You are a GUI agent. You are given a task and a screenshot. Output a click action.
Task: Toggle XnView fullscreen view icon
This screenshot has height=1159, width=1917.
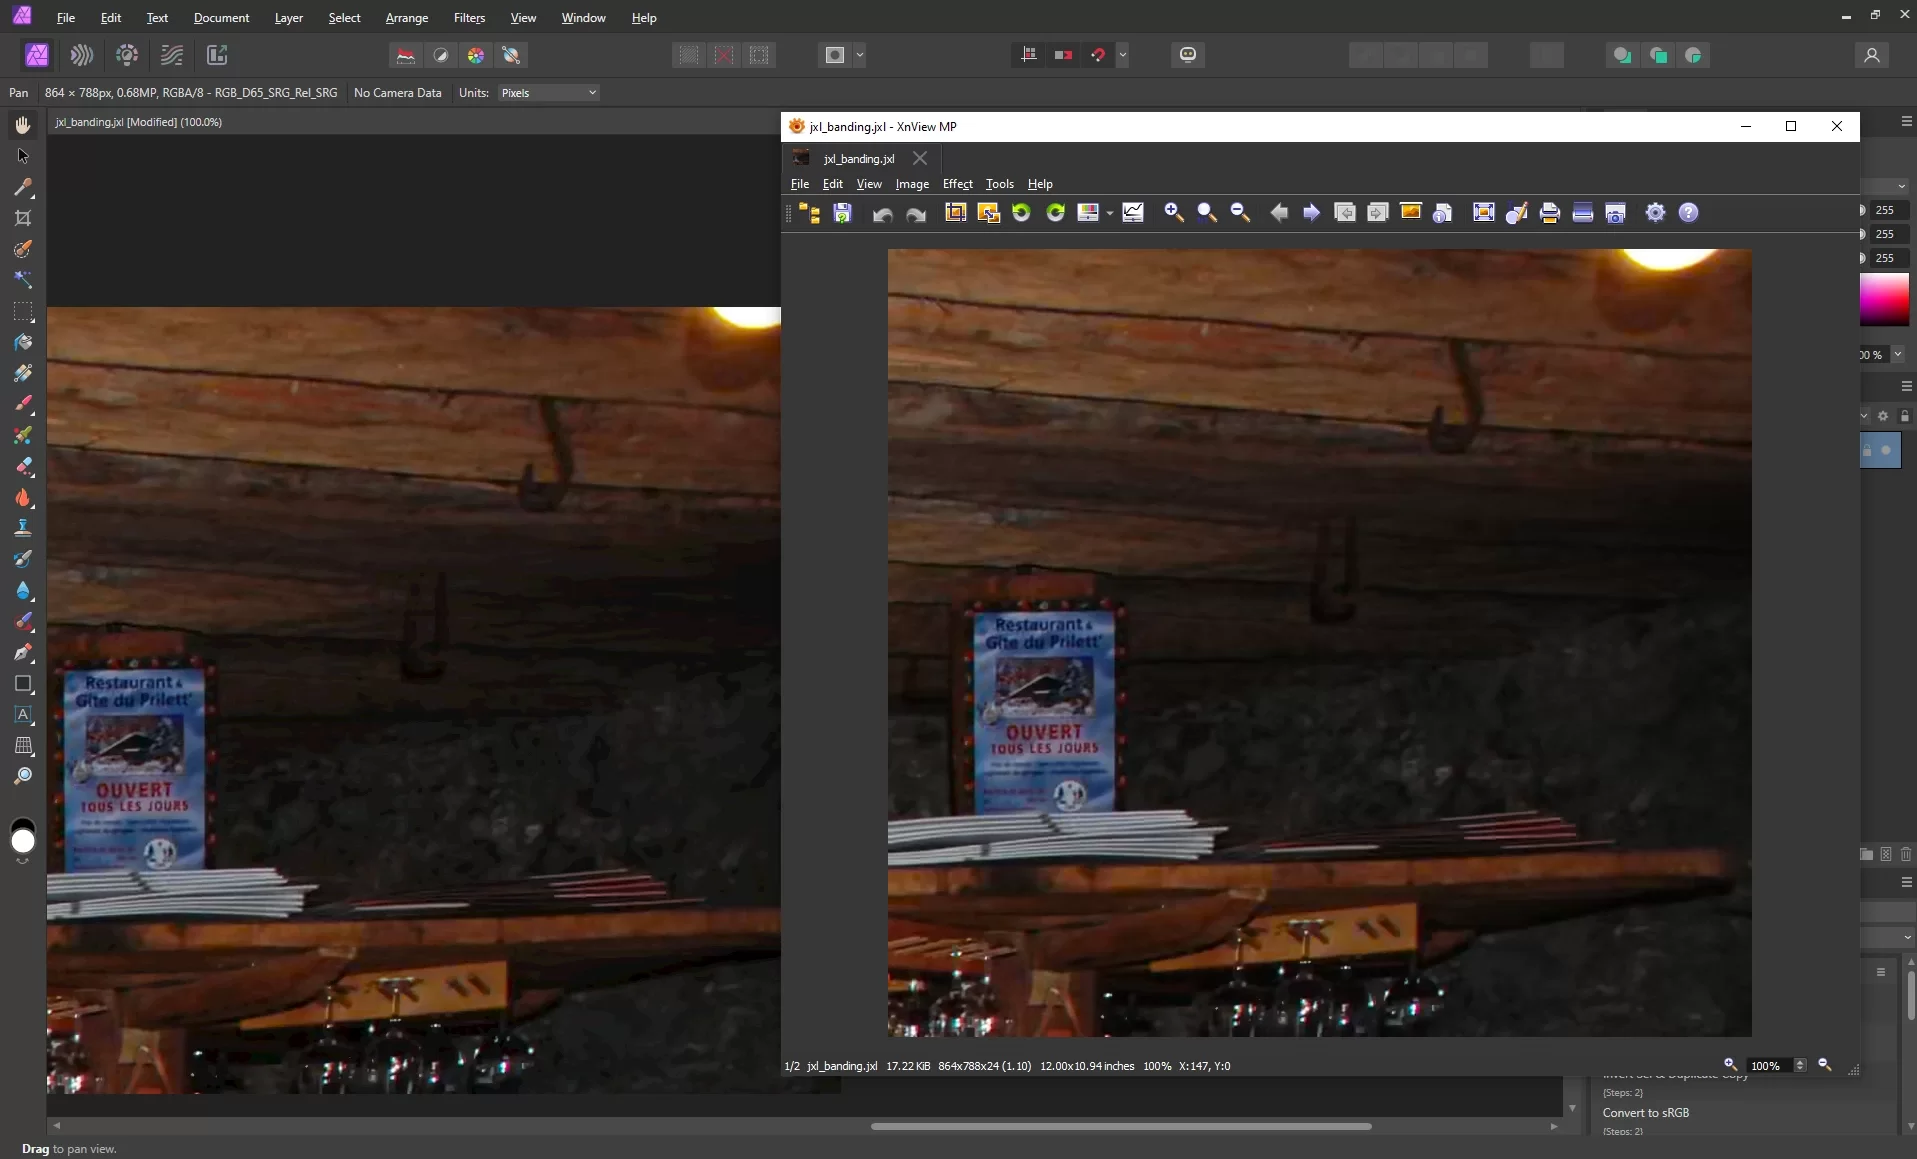pos(1483,212)
